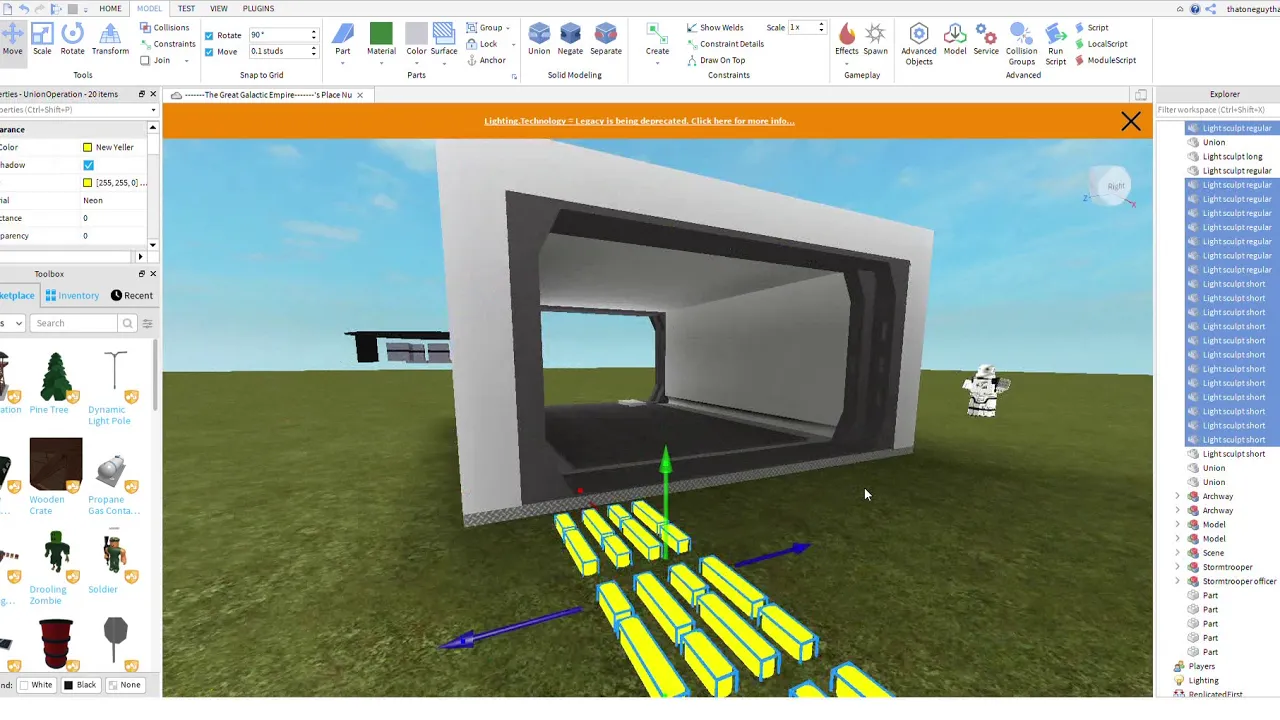Open the Material picker
This screenshot has height=720, width=1280.
[x=381, y=41]
